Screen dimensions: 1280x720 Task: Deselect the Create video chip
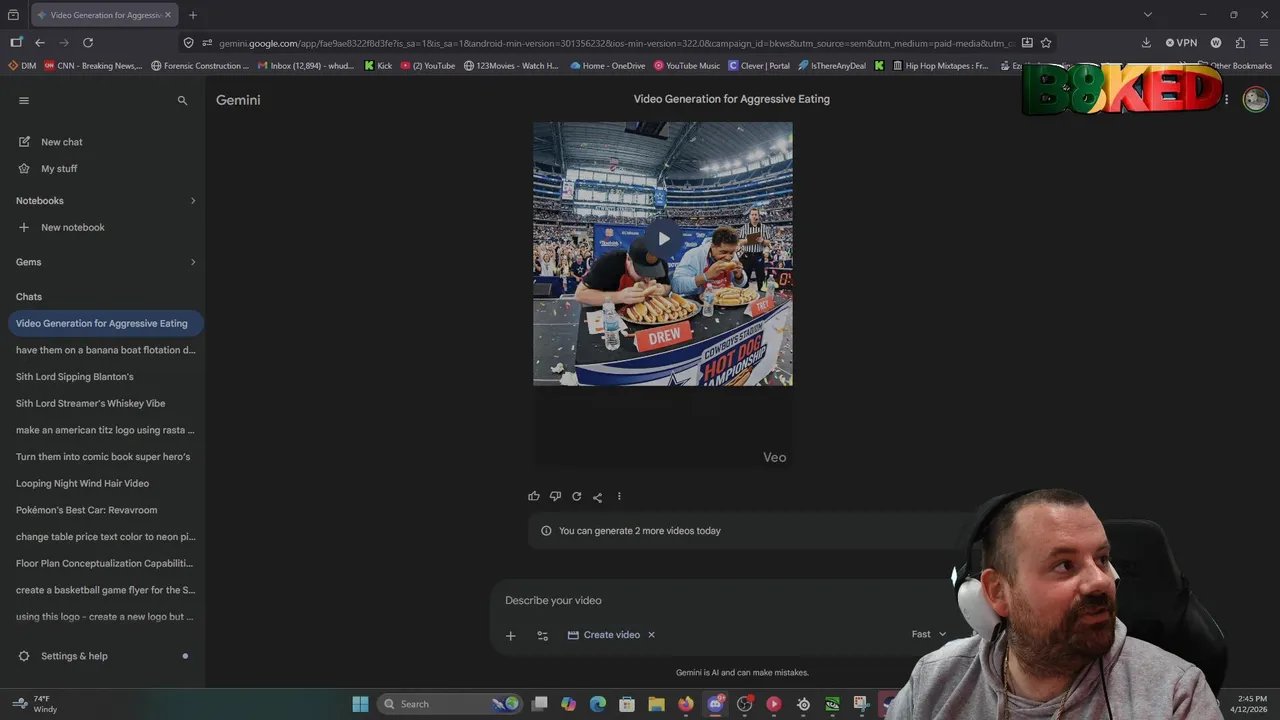651,635
